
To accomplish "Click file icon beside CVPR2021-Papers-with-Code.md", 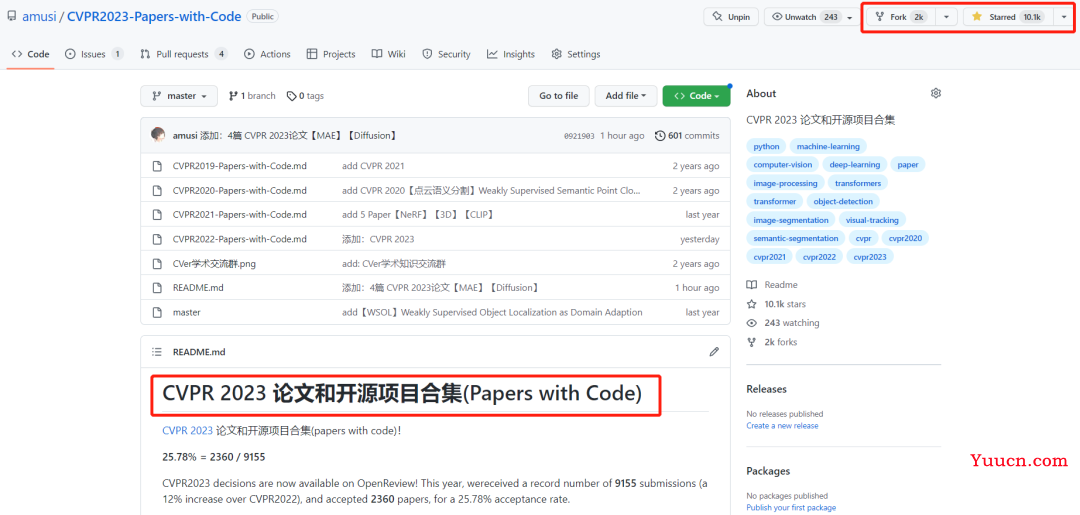I will (x=157, y=215).
